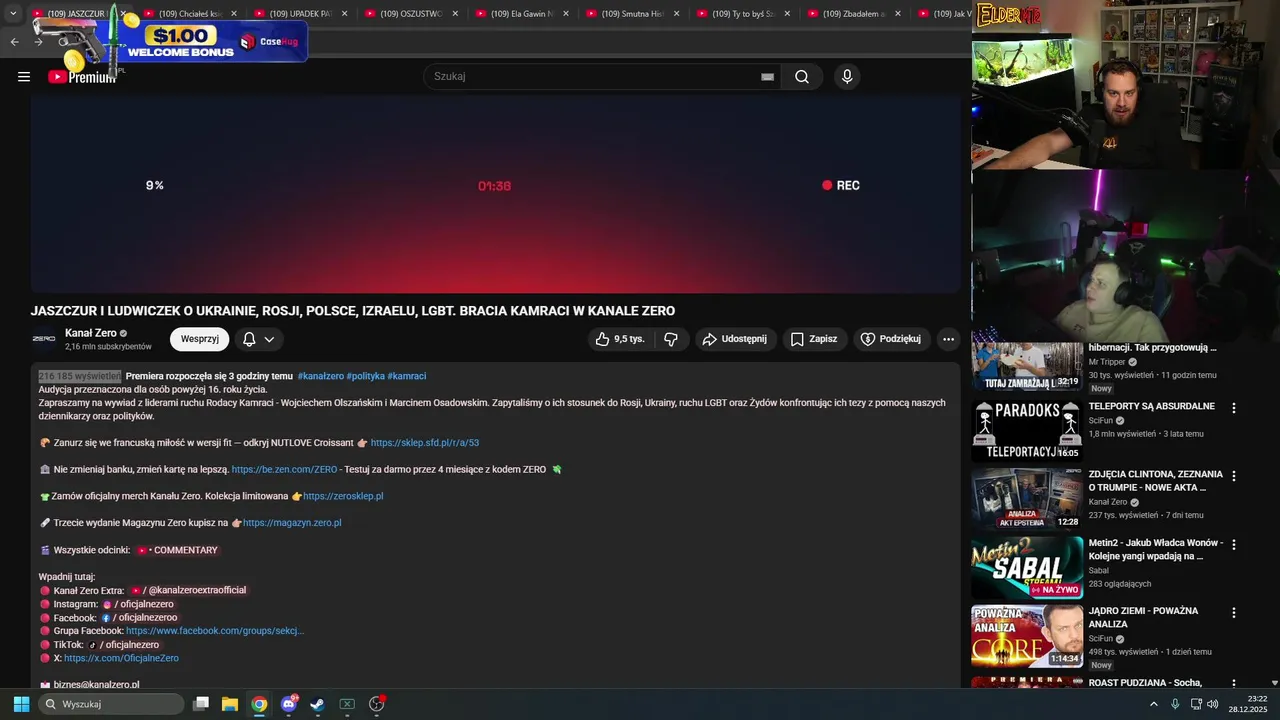Close the Chciałeś tab
Viewport: 1280px width, 720px height.
coord(234,14)
